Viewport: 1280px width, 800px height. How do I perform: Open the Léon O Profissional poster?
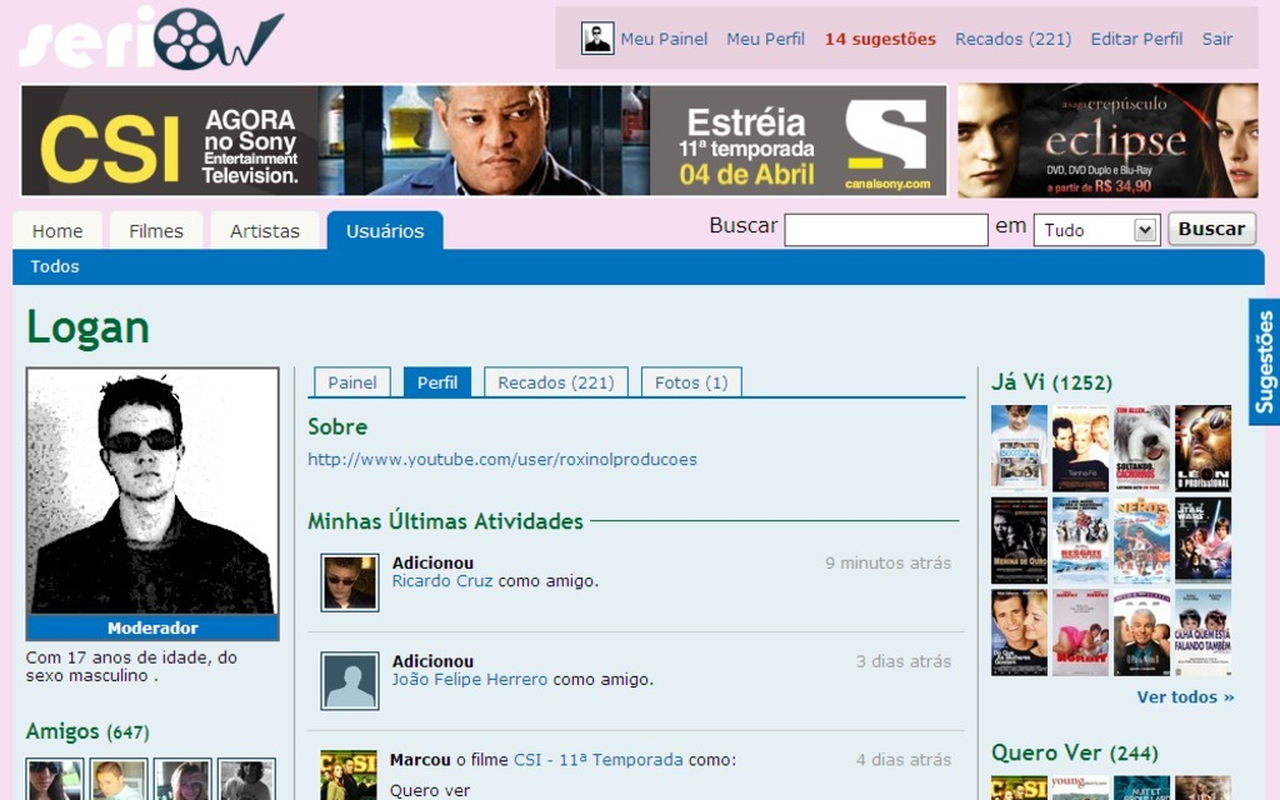(x=1203, y=448)
